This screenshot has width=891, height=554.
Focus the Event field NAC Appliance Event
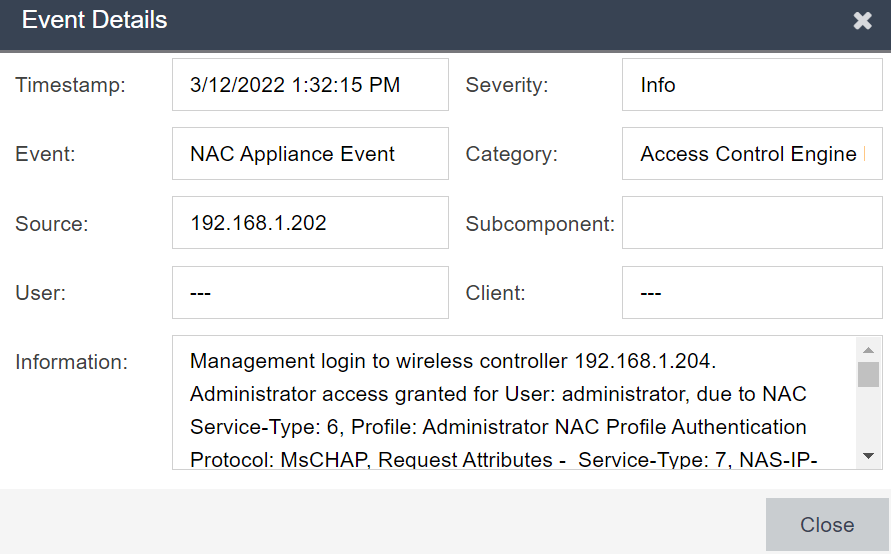310,153
